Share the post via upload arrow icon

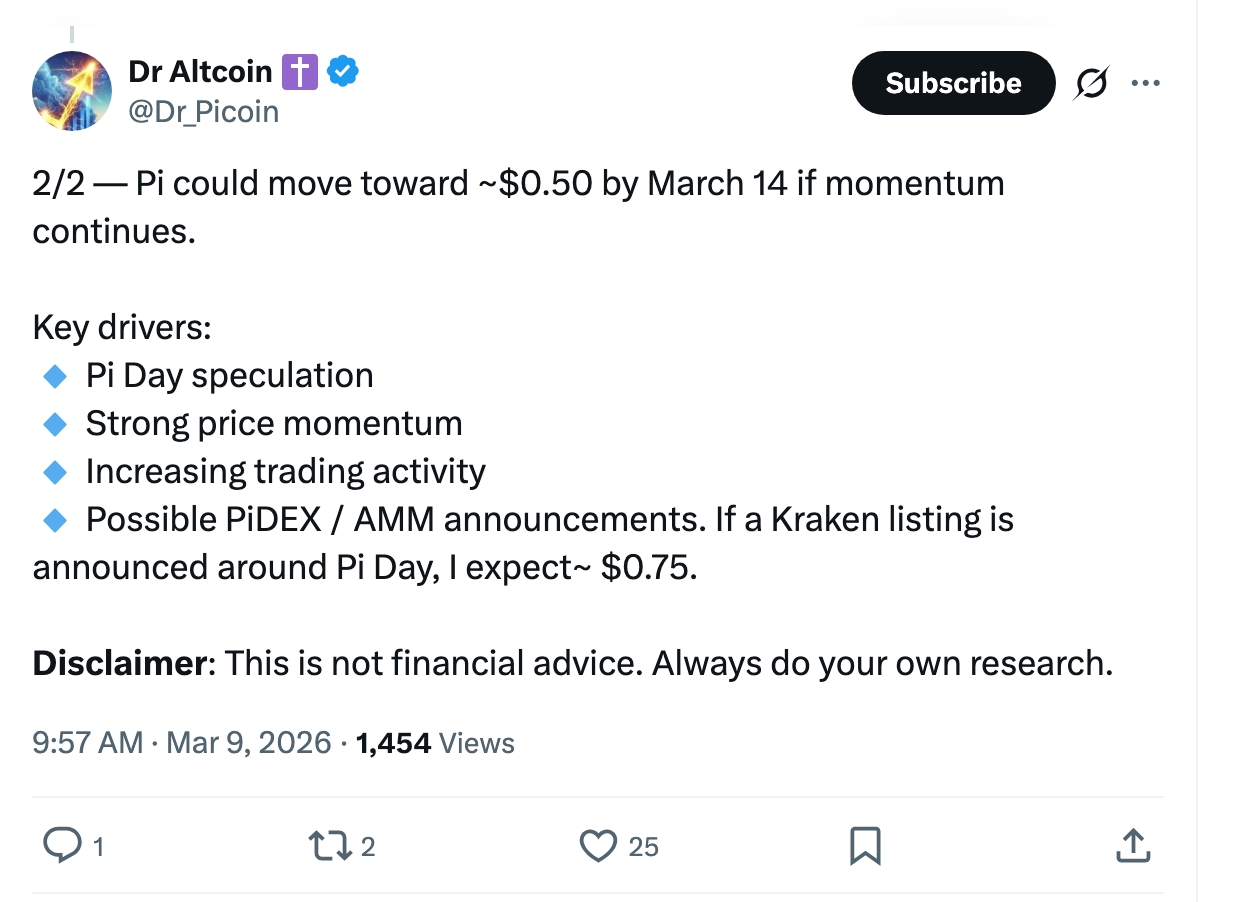pyautogui.click(x=1131, y=846)
